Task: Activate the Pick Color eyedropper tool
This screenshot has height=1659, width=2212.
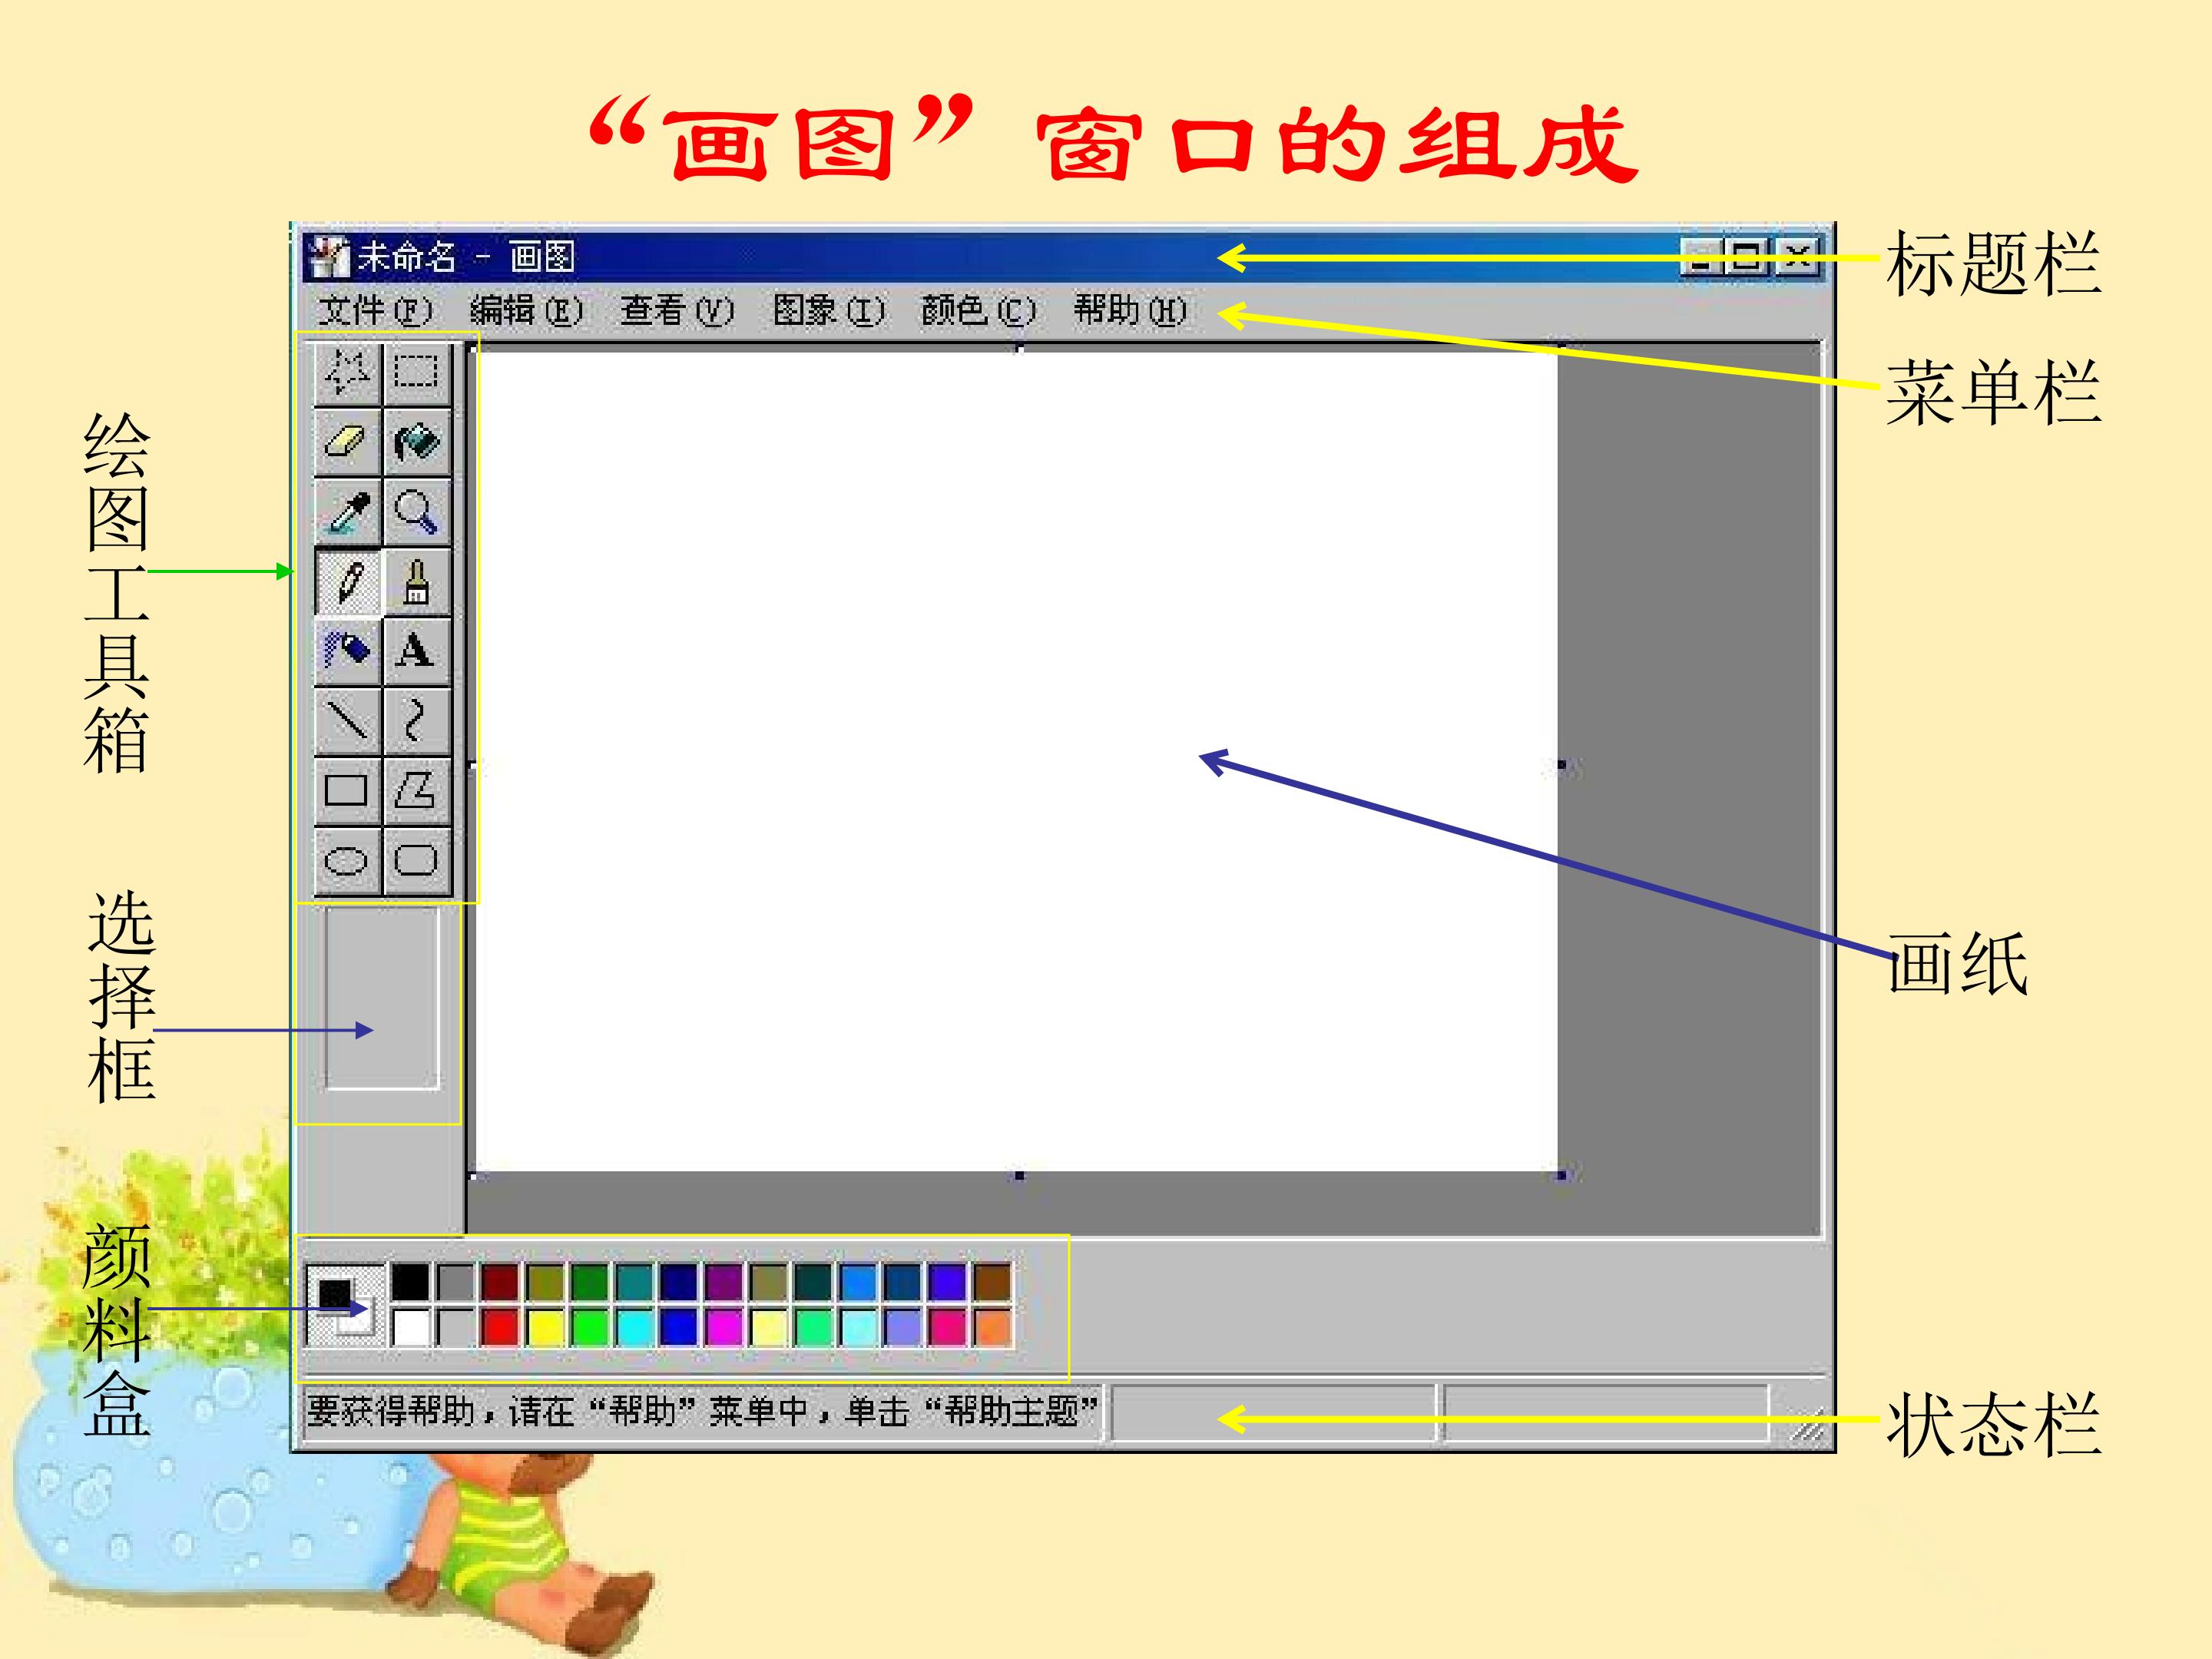Action: click(347, 512)
